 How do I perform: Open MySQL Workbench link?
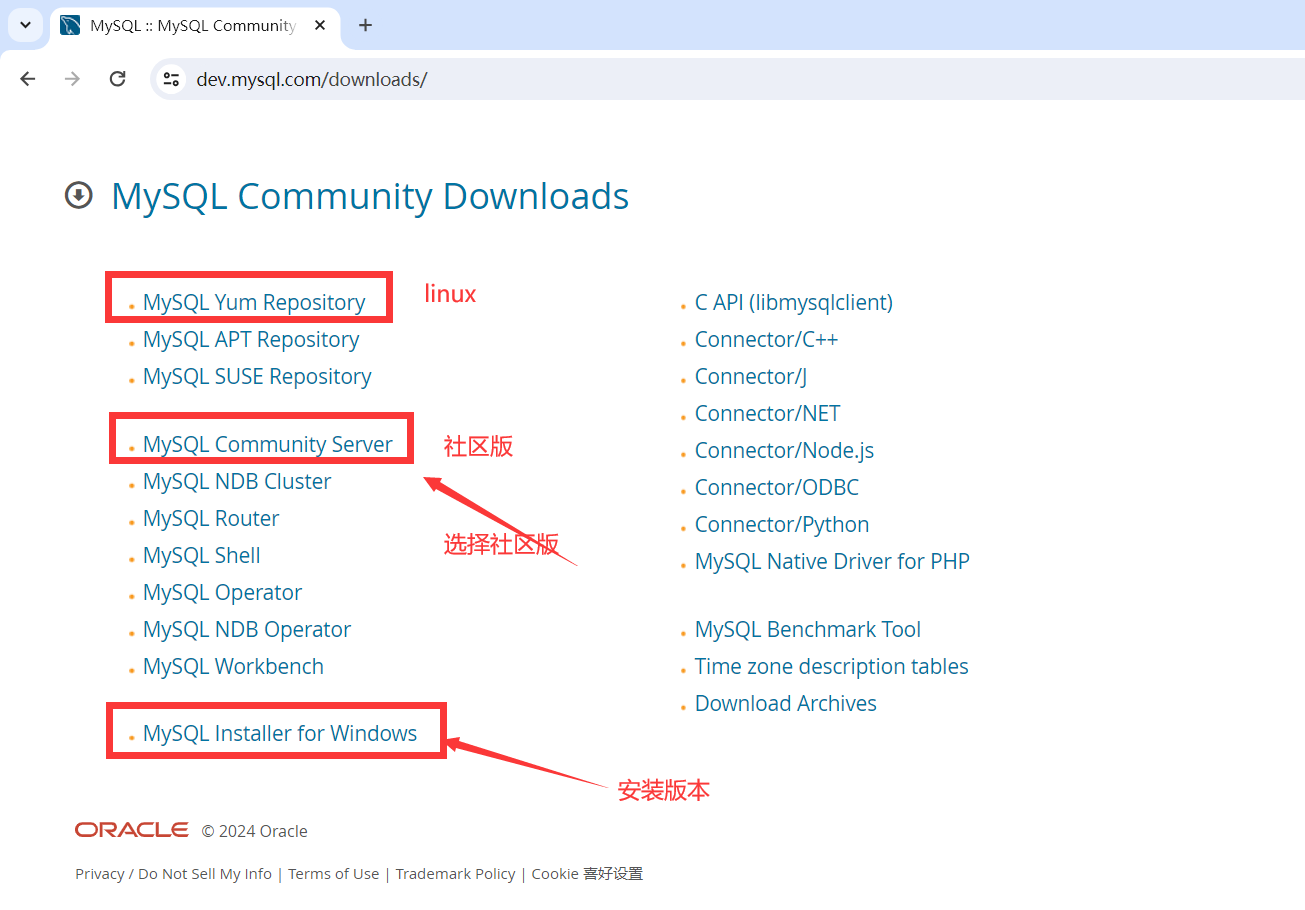tap(233, 666)
